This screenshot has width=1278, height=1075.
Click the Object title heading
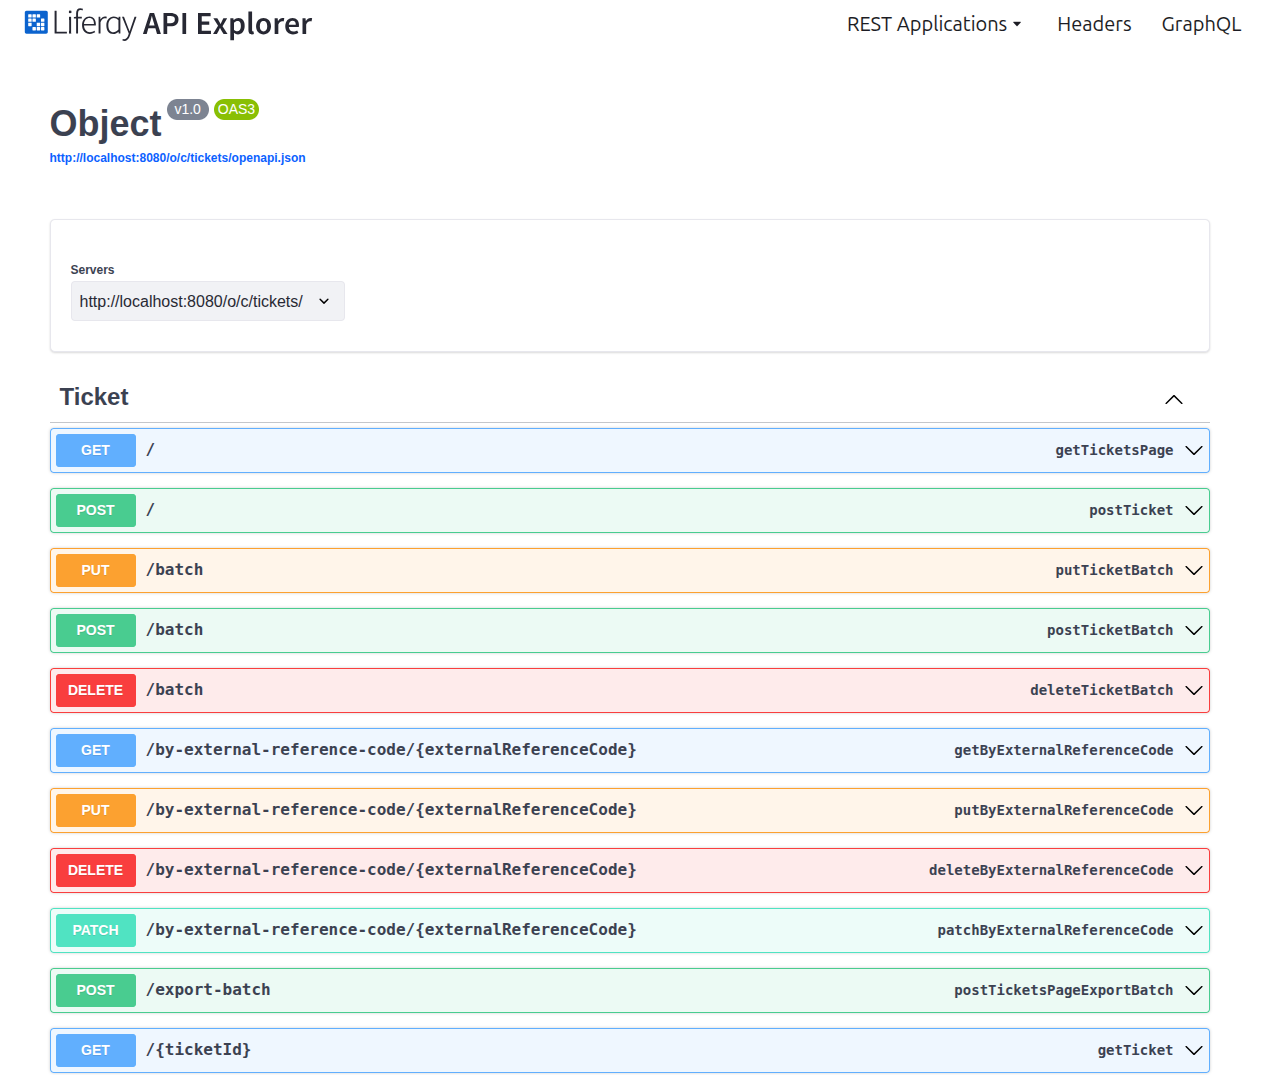[106, 124]
